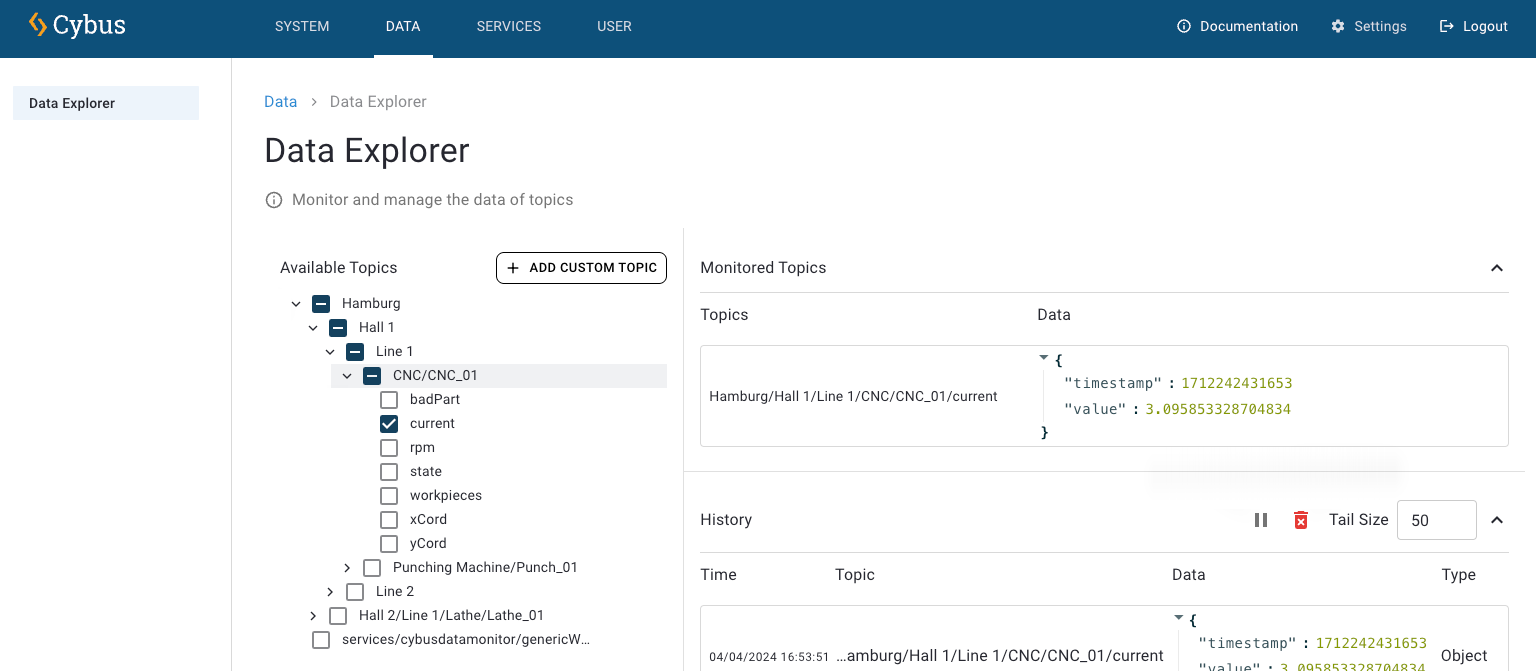Uncheck the current topic checkbox
Image resolution: width=1536 pixels, height=671 pixels.
pos(389,423)
